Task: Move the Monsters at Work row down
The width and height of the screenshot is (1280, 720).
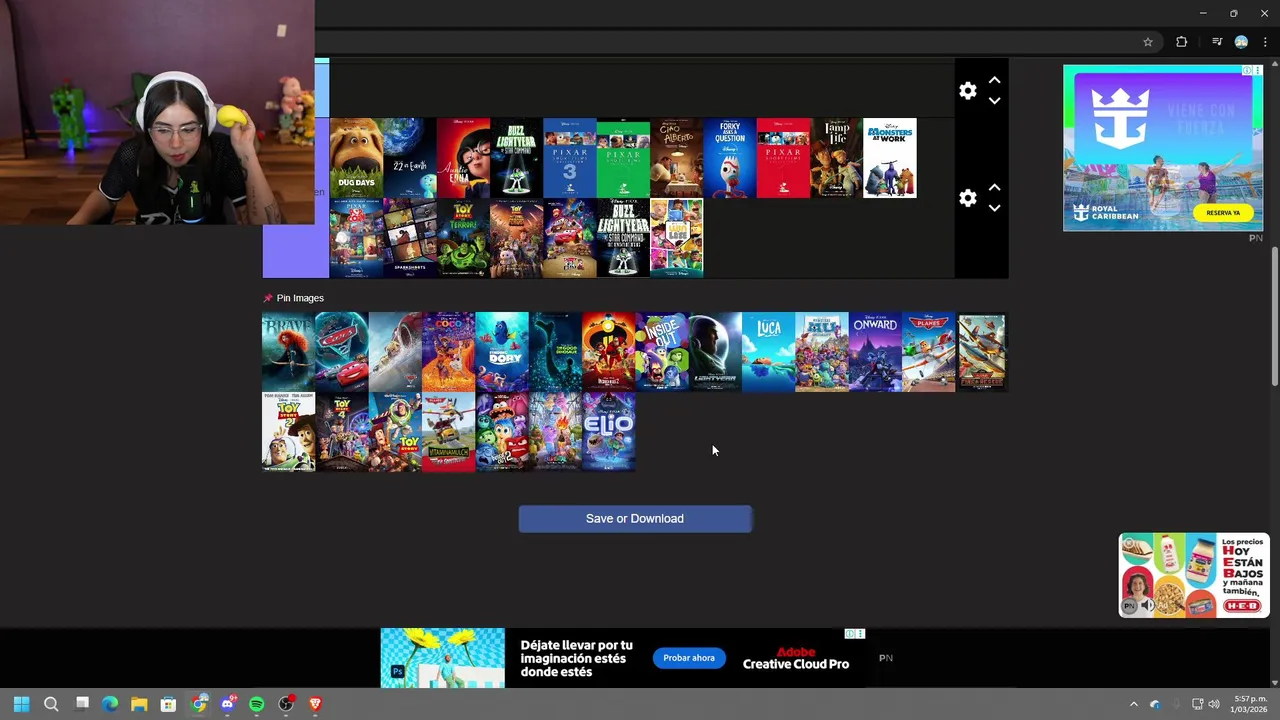Action: point(994,208)
